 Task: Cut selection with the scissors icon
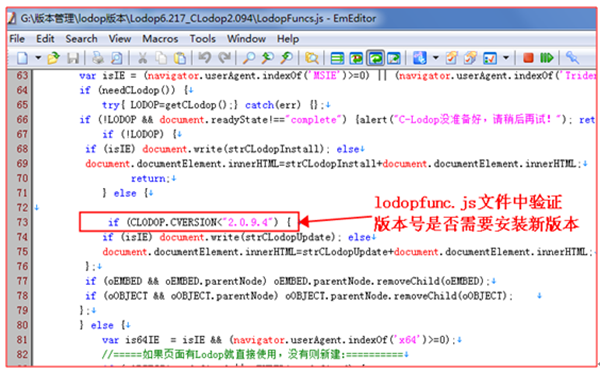click(x=142, y=58)
